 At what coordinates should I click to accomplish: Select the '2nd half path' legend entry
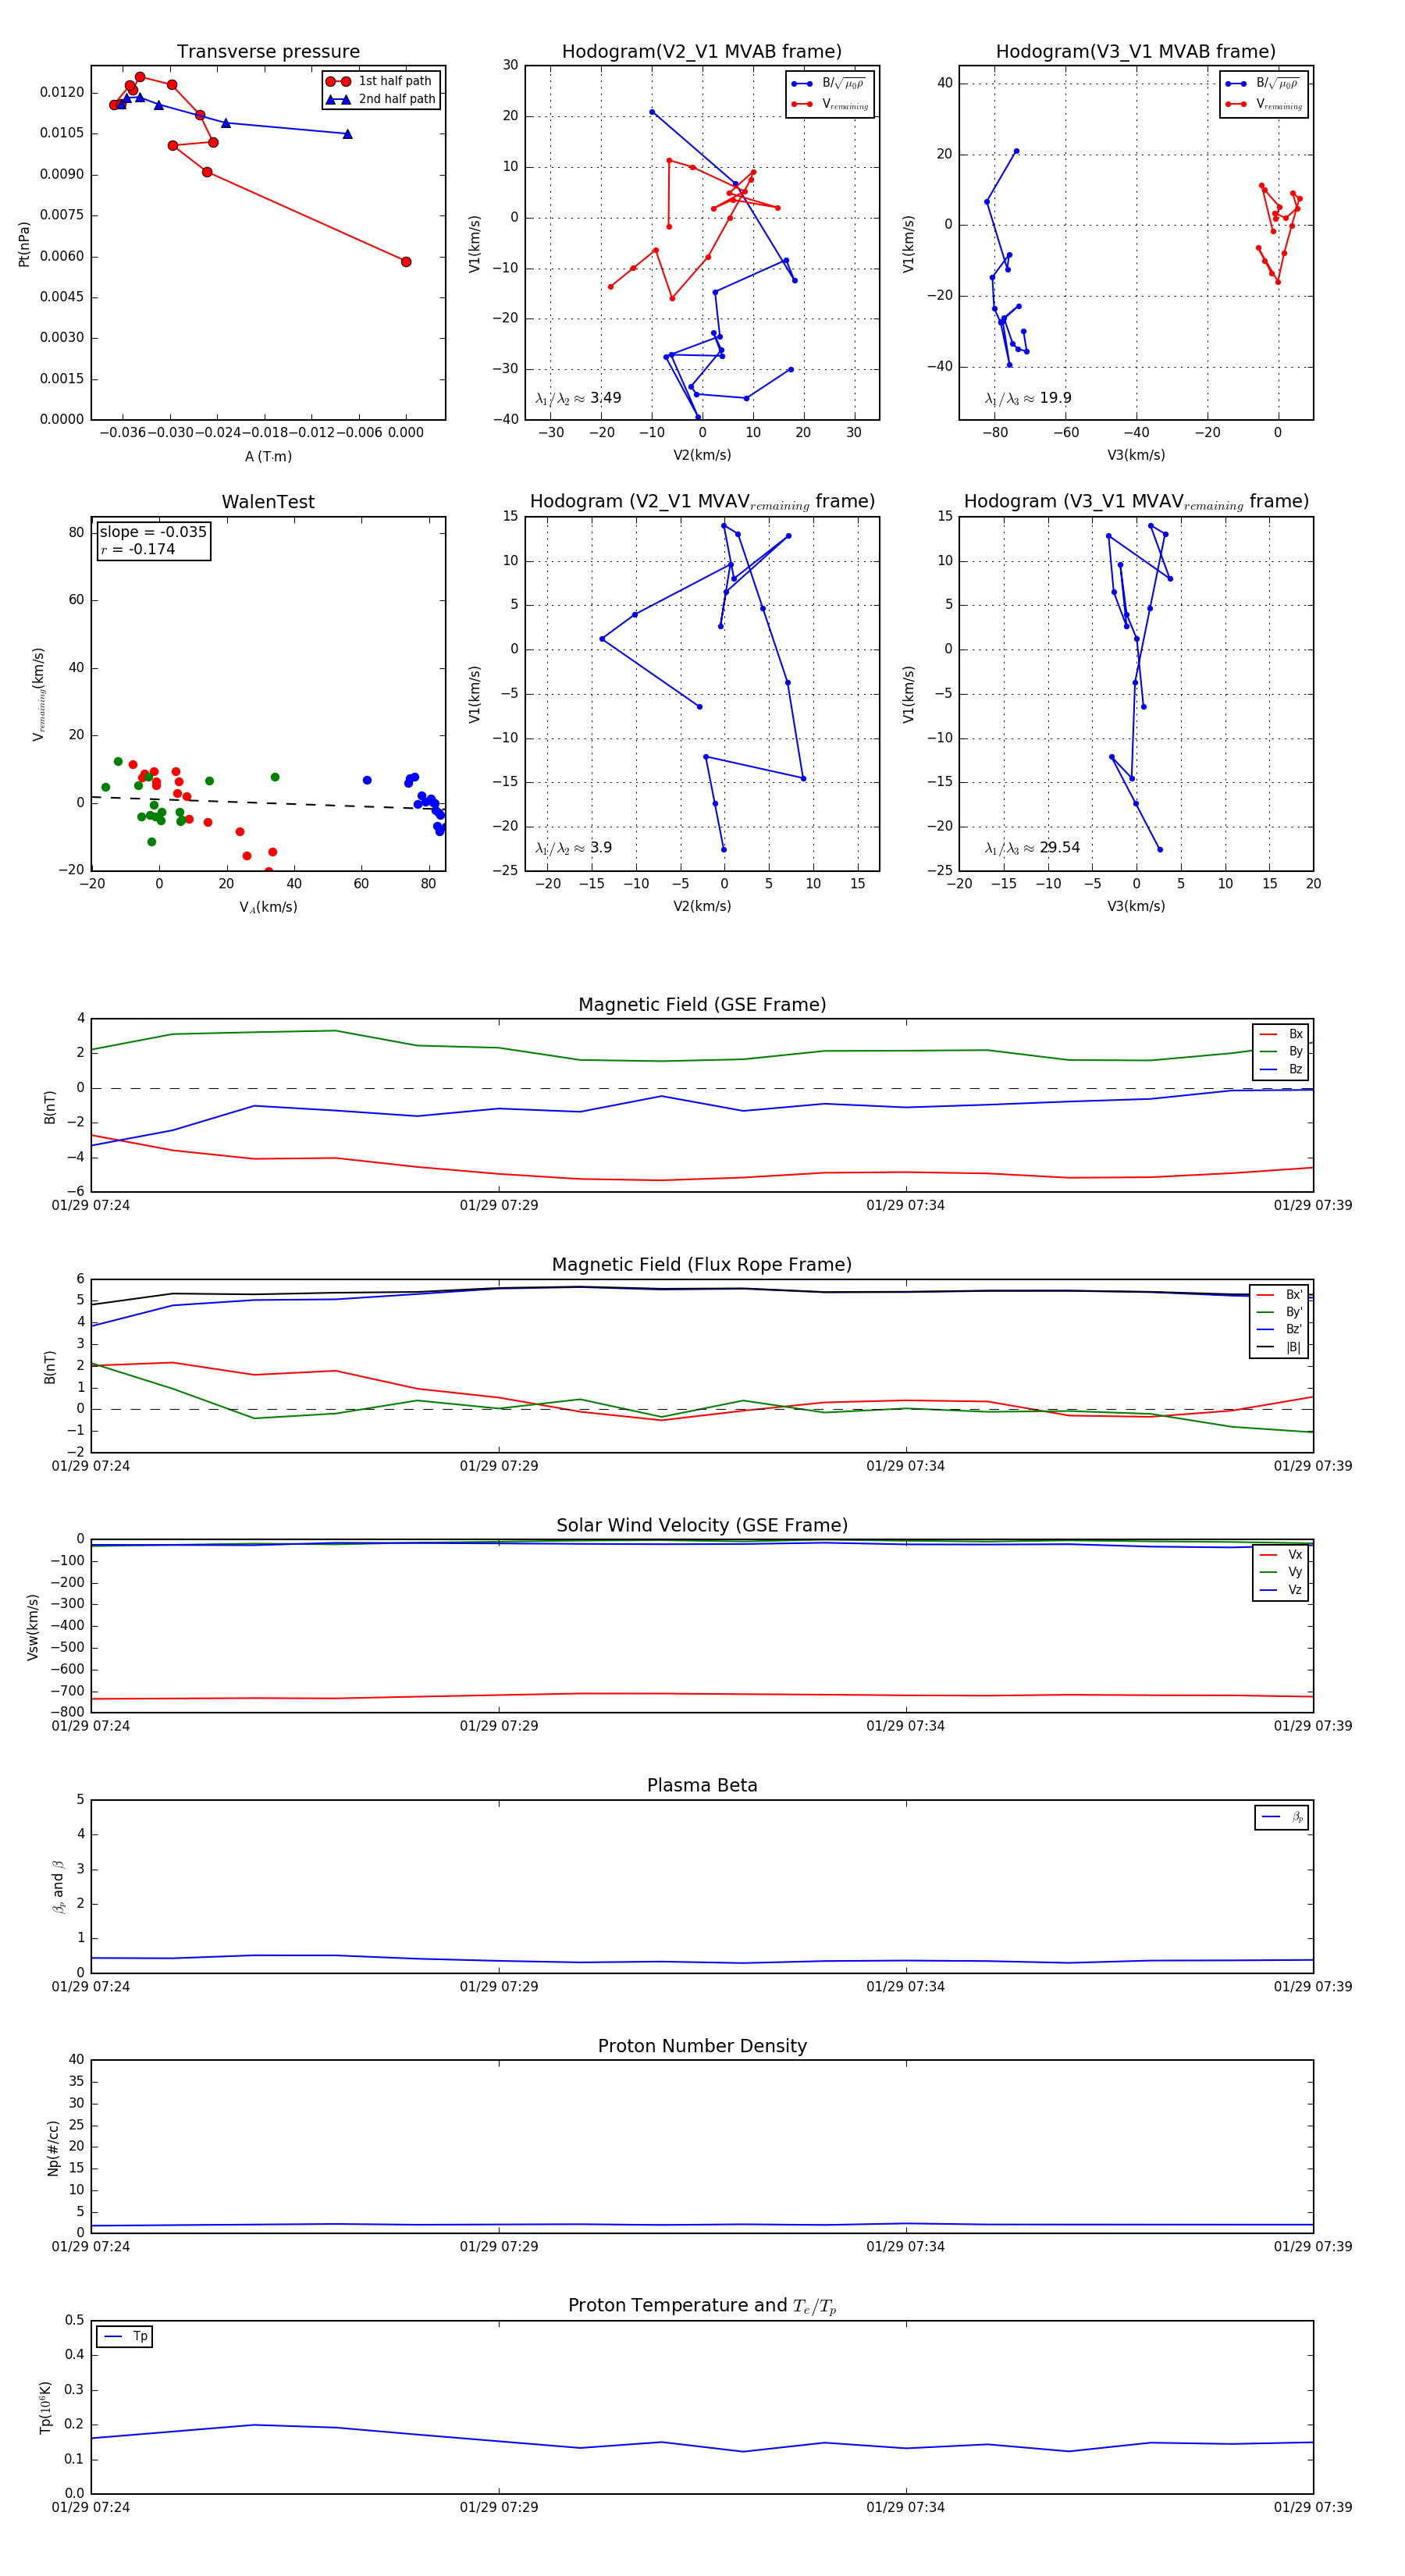[x=381, y=99]
